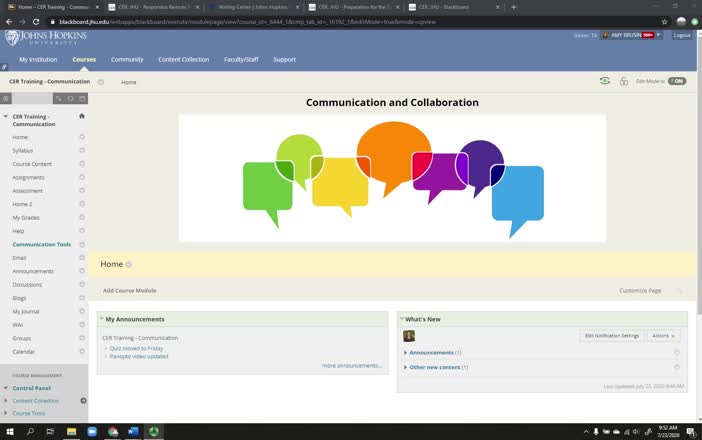The image size is (702, 440).
Task: Click Customize Page button
Action: pos(640,290)
